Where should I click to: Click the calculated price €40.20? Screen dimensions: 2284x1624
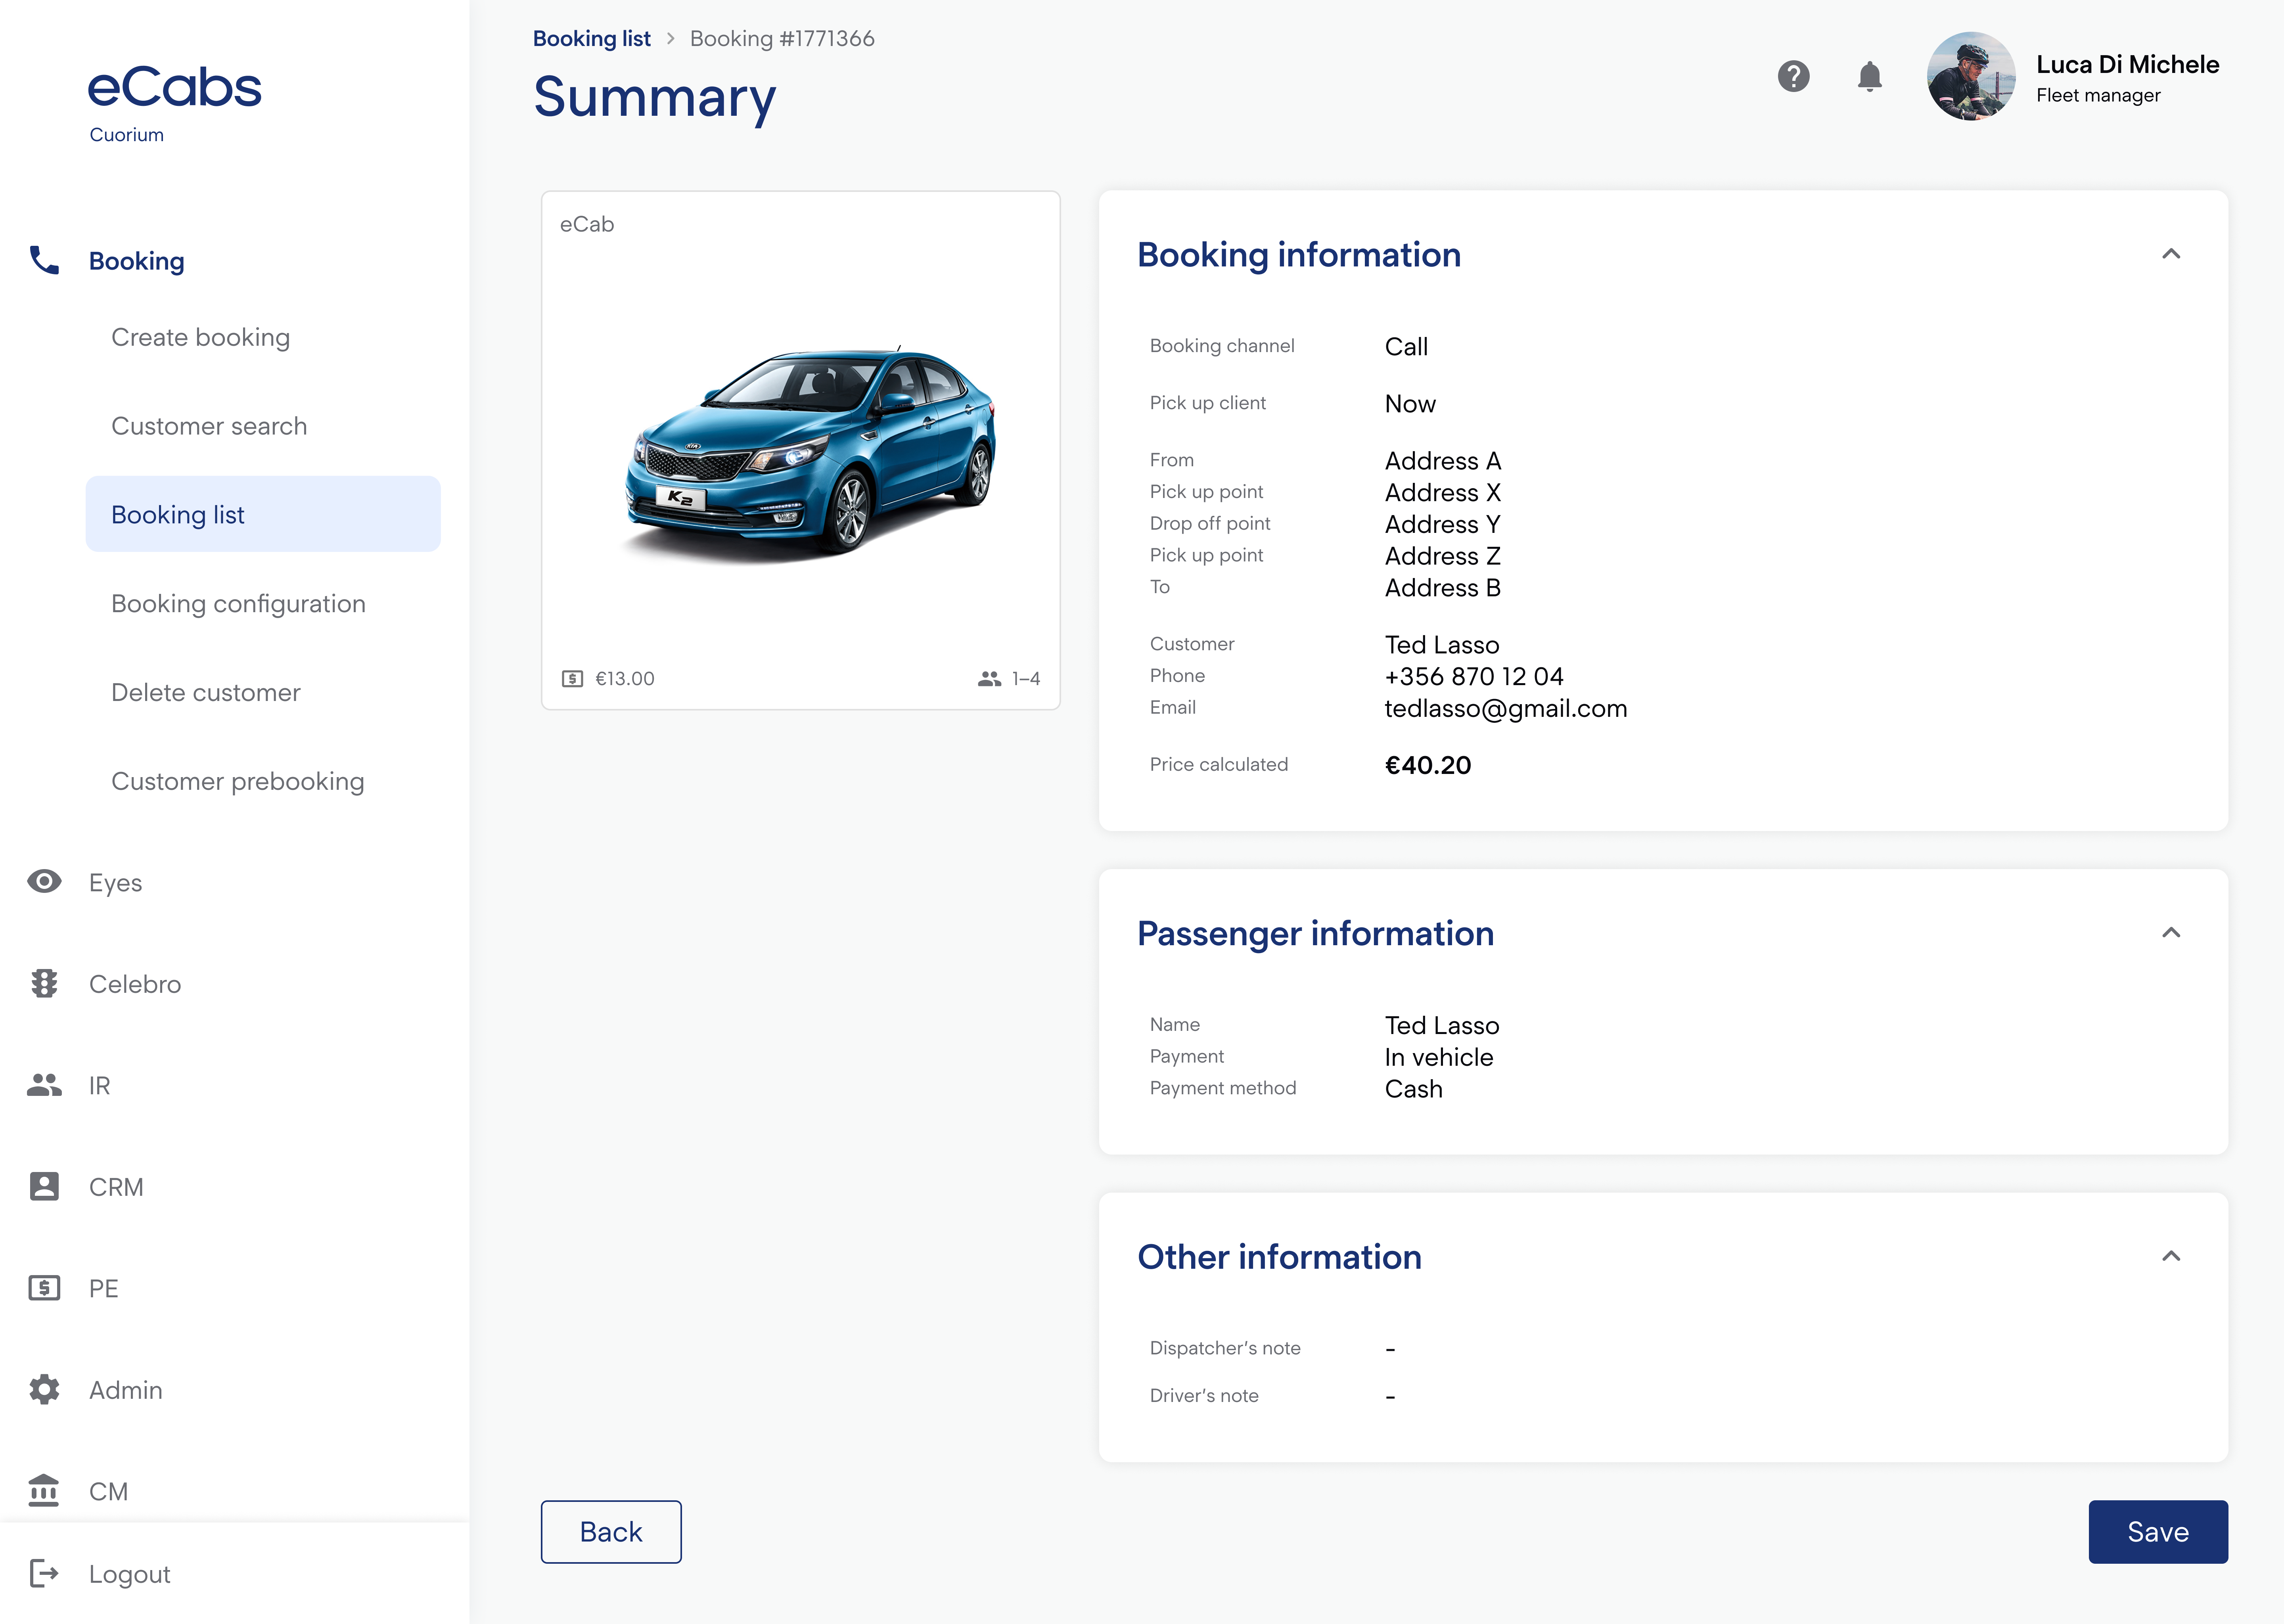coord(1427,765)
